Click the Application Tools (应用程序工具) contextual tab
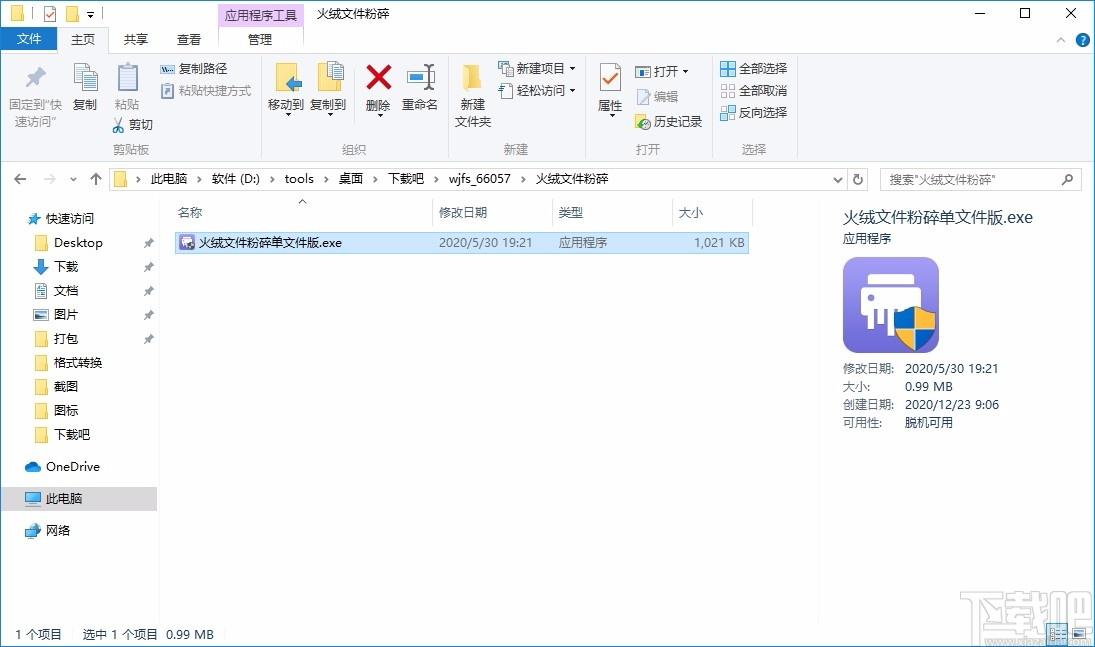 tap(260, 15)
